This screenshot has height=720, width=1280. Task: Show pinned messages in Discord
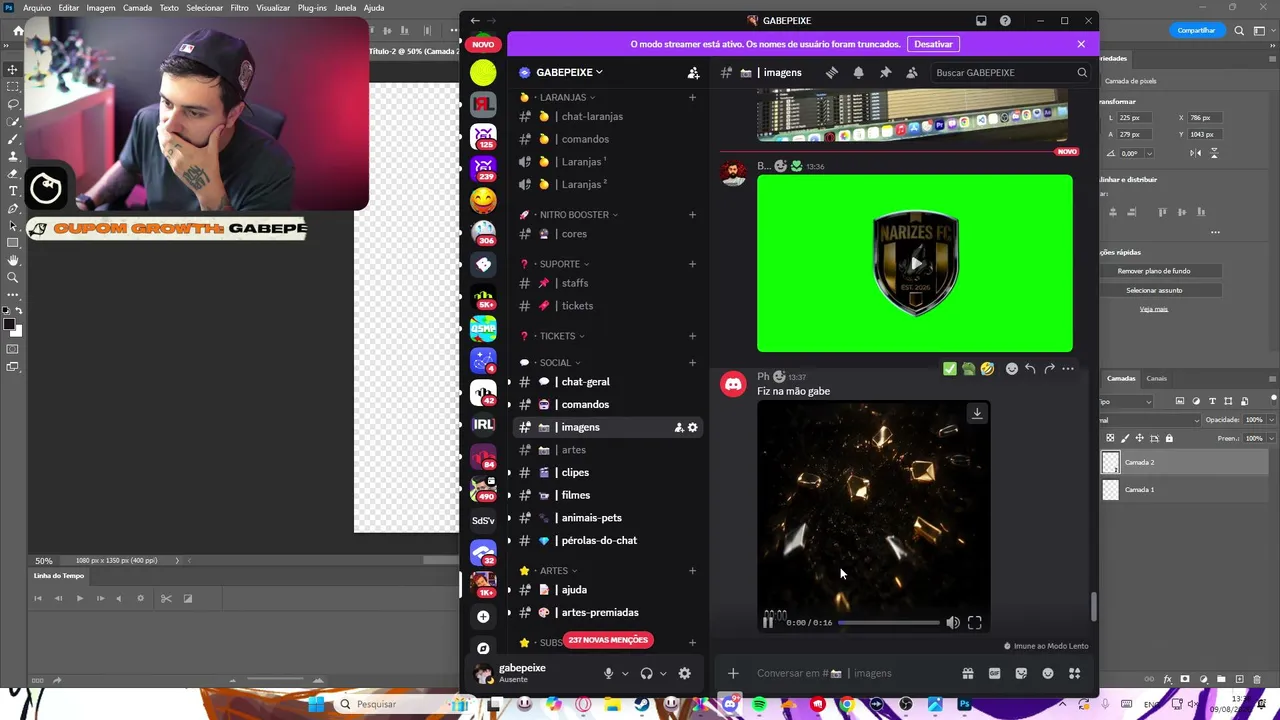coord(885,72)
